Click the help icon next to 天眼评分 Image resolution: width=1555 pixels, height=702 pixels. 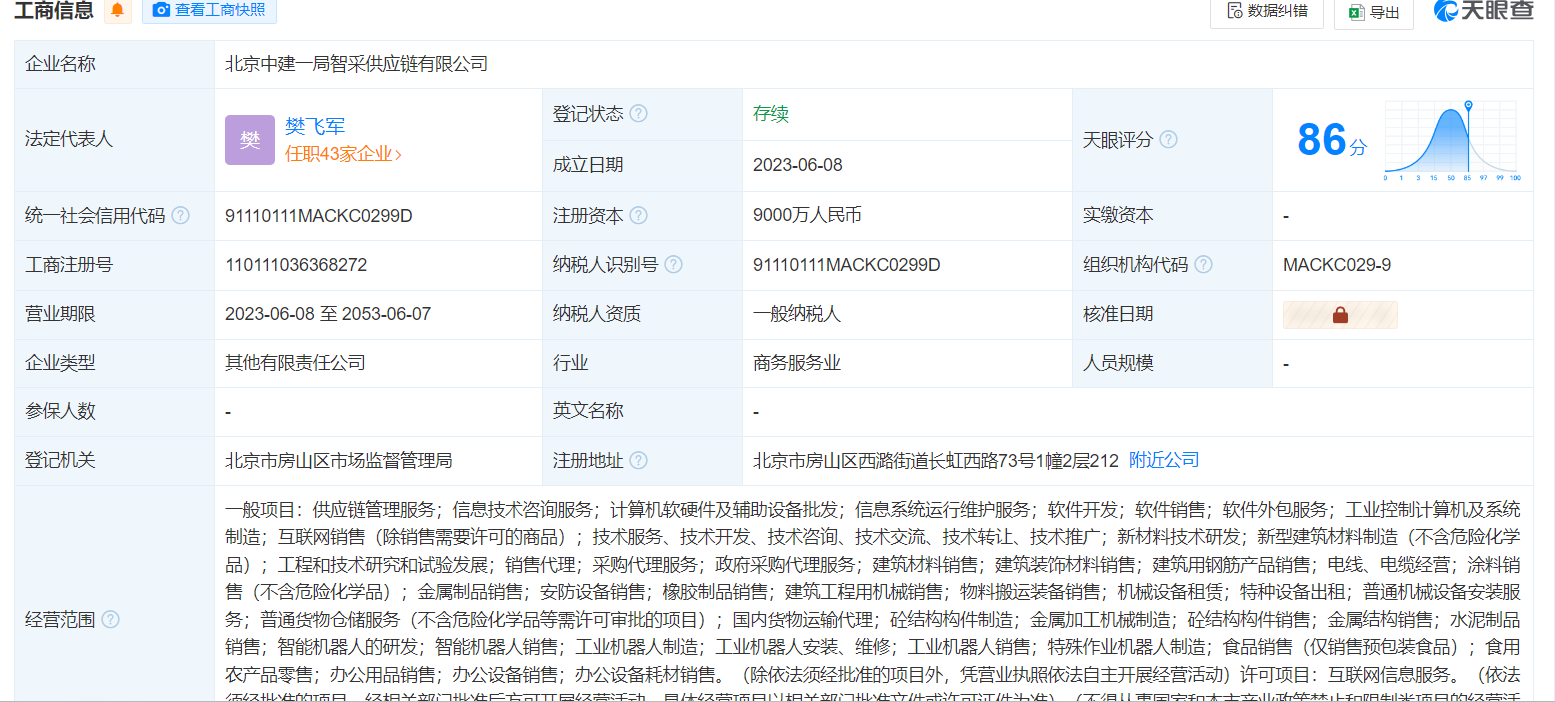point(1168,139)
